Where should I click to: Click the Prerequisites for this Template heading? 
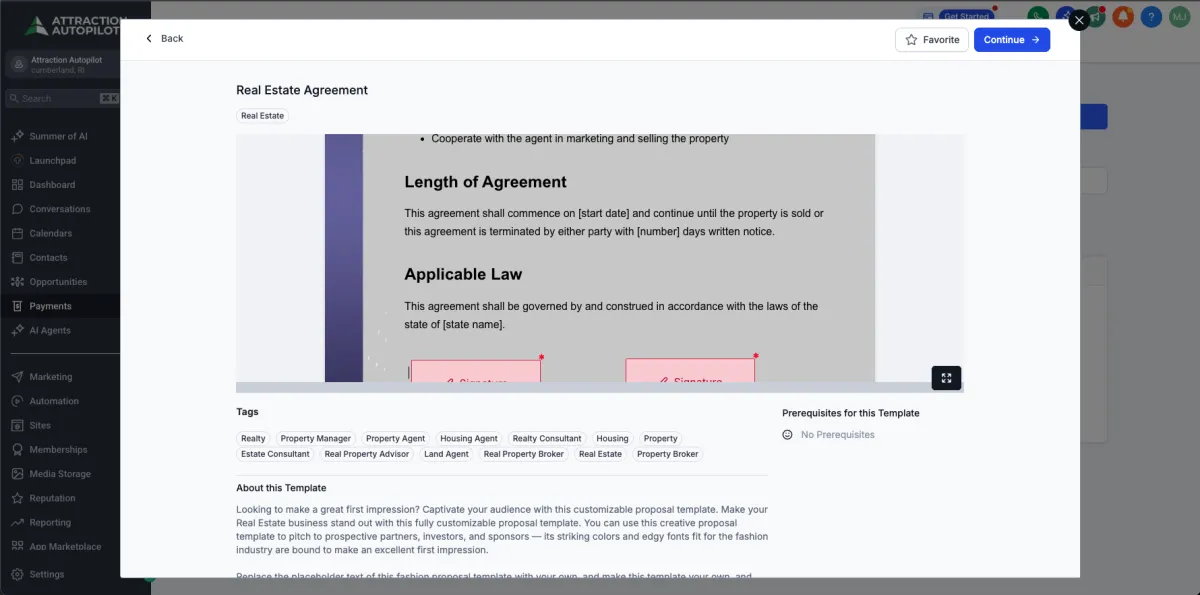click(850, 413)
